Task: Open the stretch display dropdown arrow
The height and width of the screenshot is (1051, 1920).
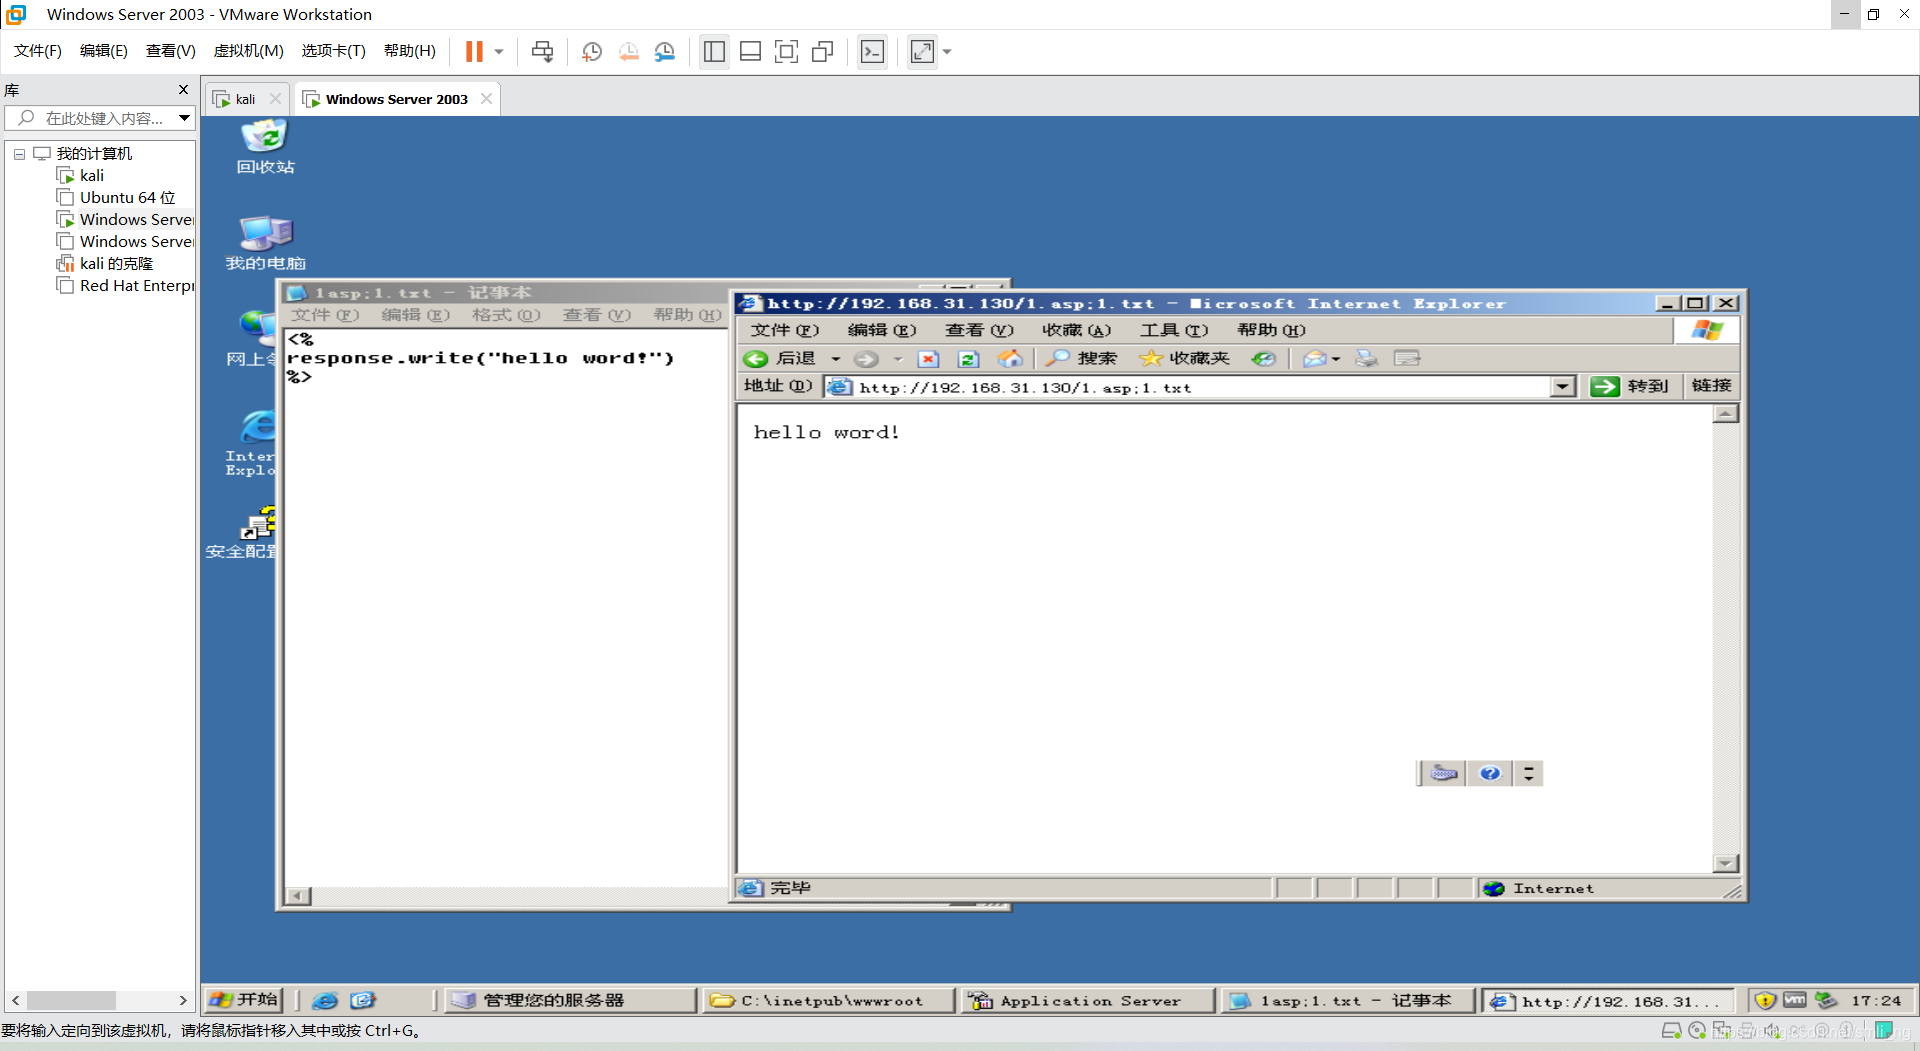Action: click(947, 51)
